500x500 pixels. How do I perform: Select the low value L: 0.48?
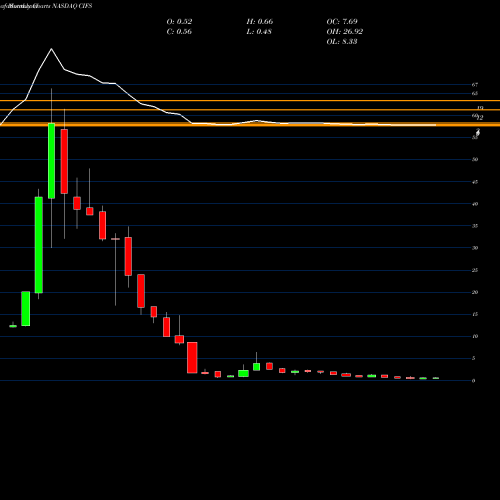[259, 32]
